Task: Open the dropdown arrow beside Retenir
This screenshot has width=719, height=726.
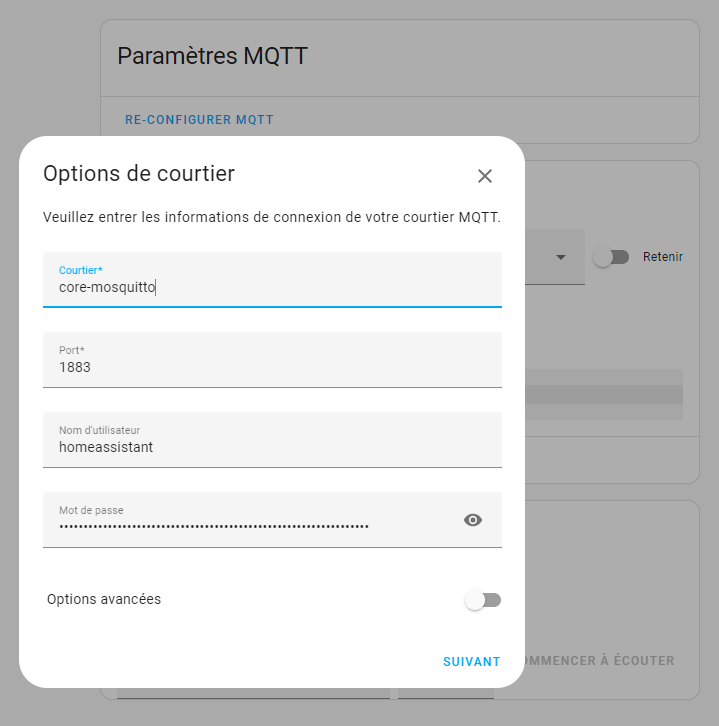Action: pyautogui.click(x=561, y=257)
